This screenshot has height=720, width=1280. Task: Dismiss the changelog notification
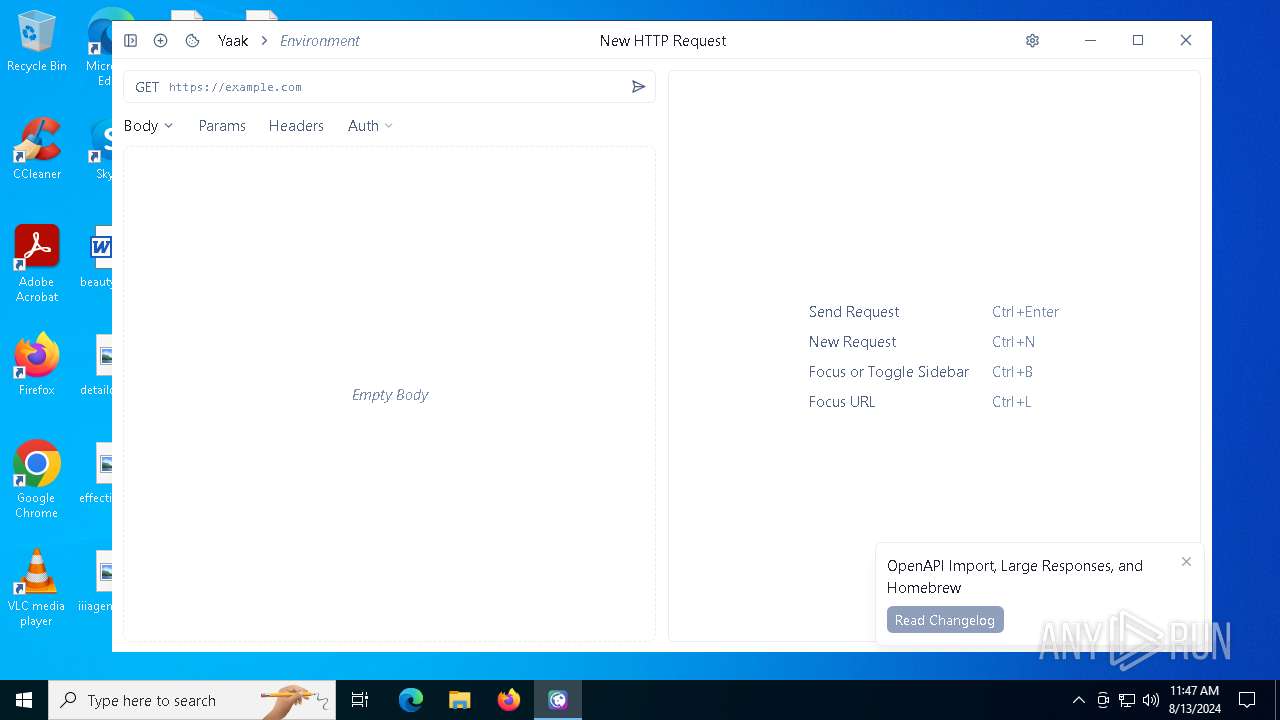(1186, 562)
